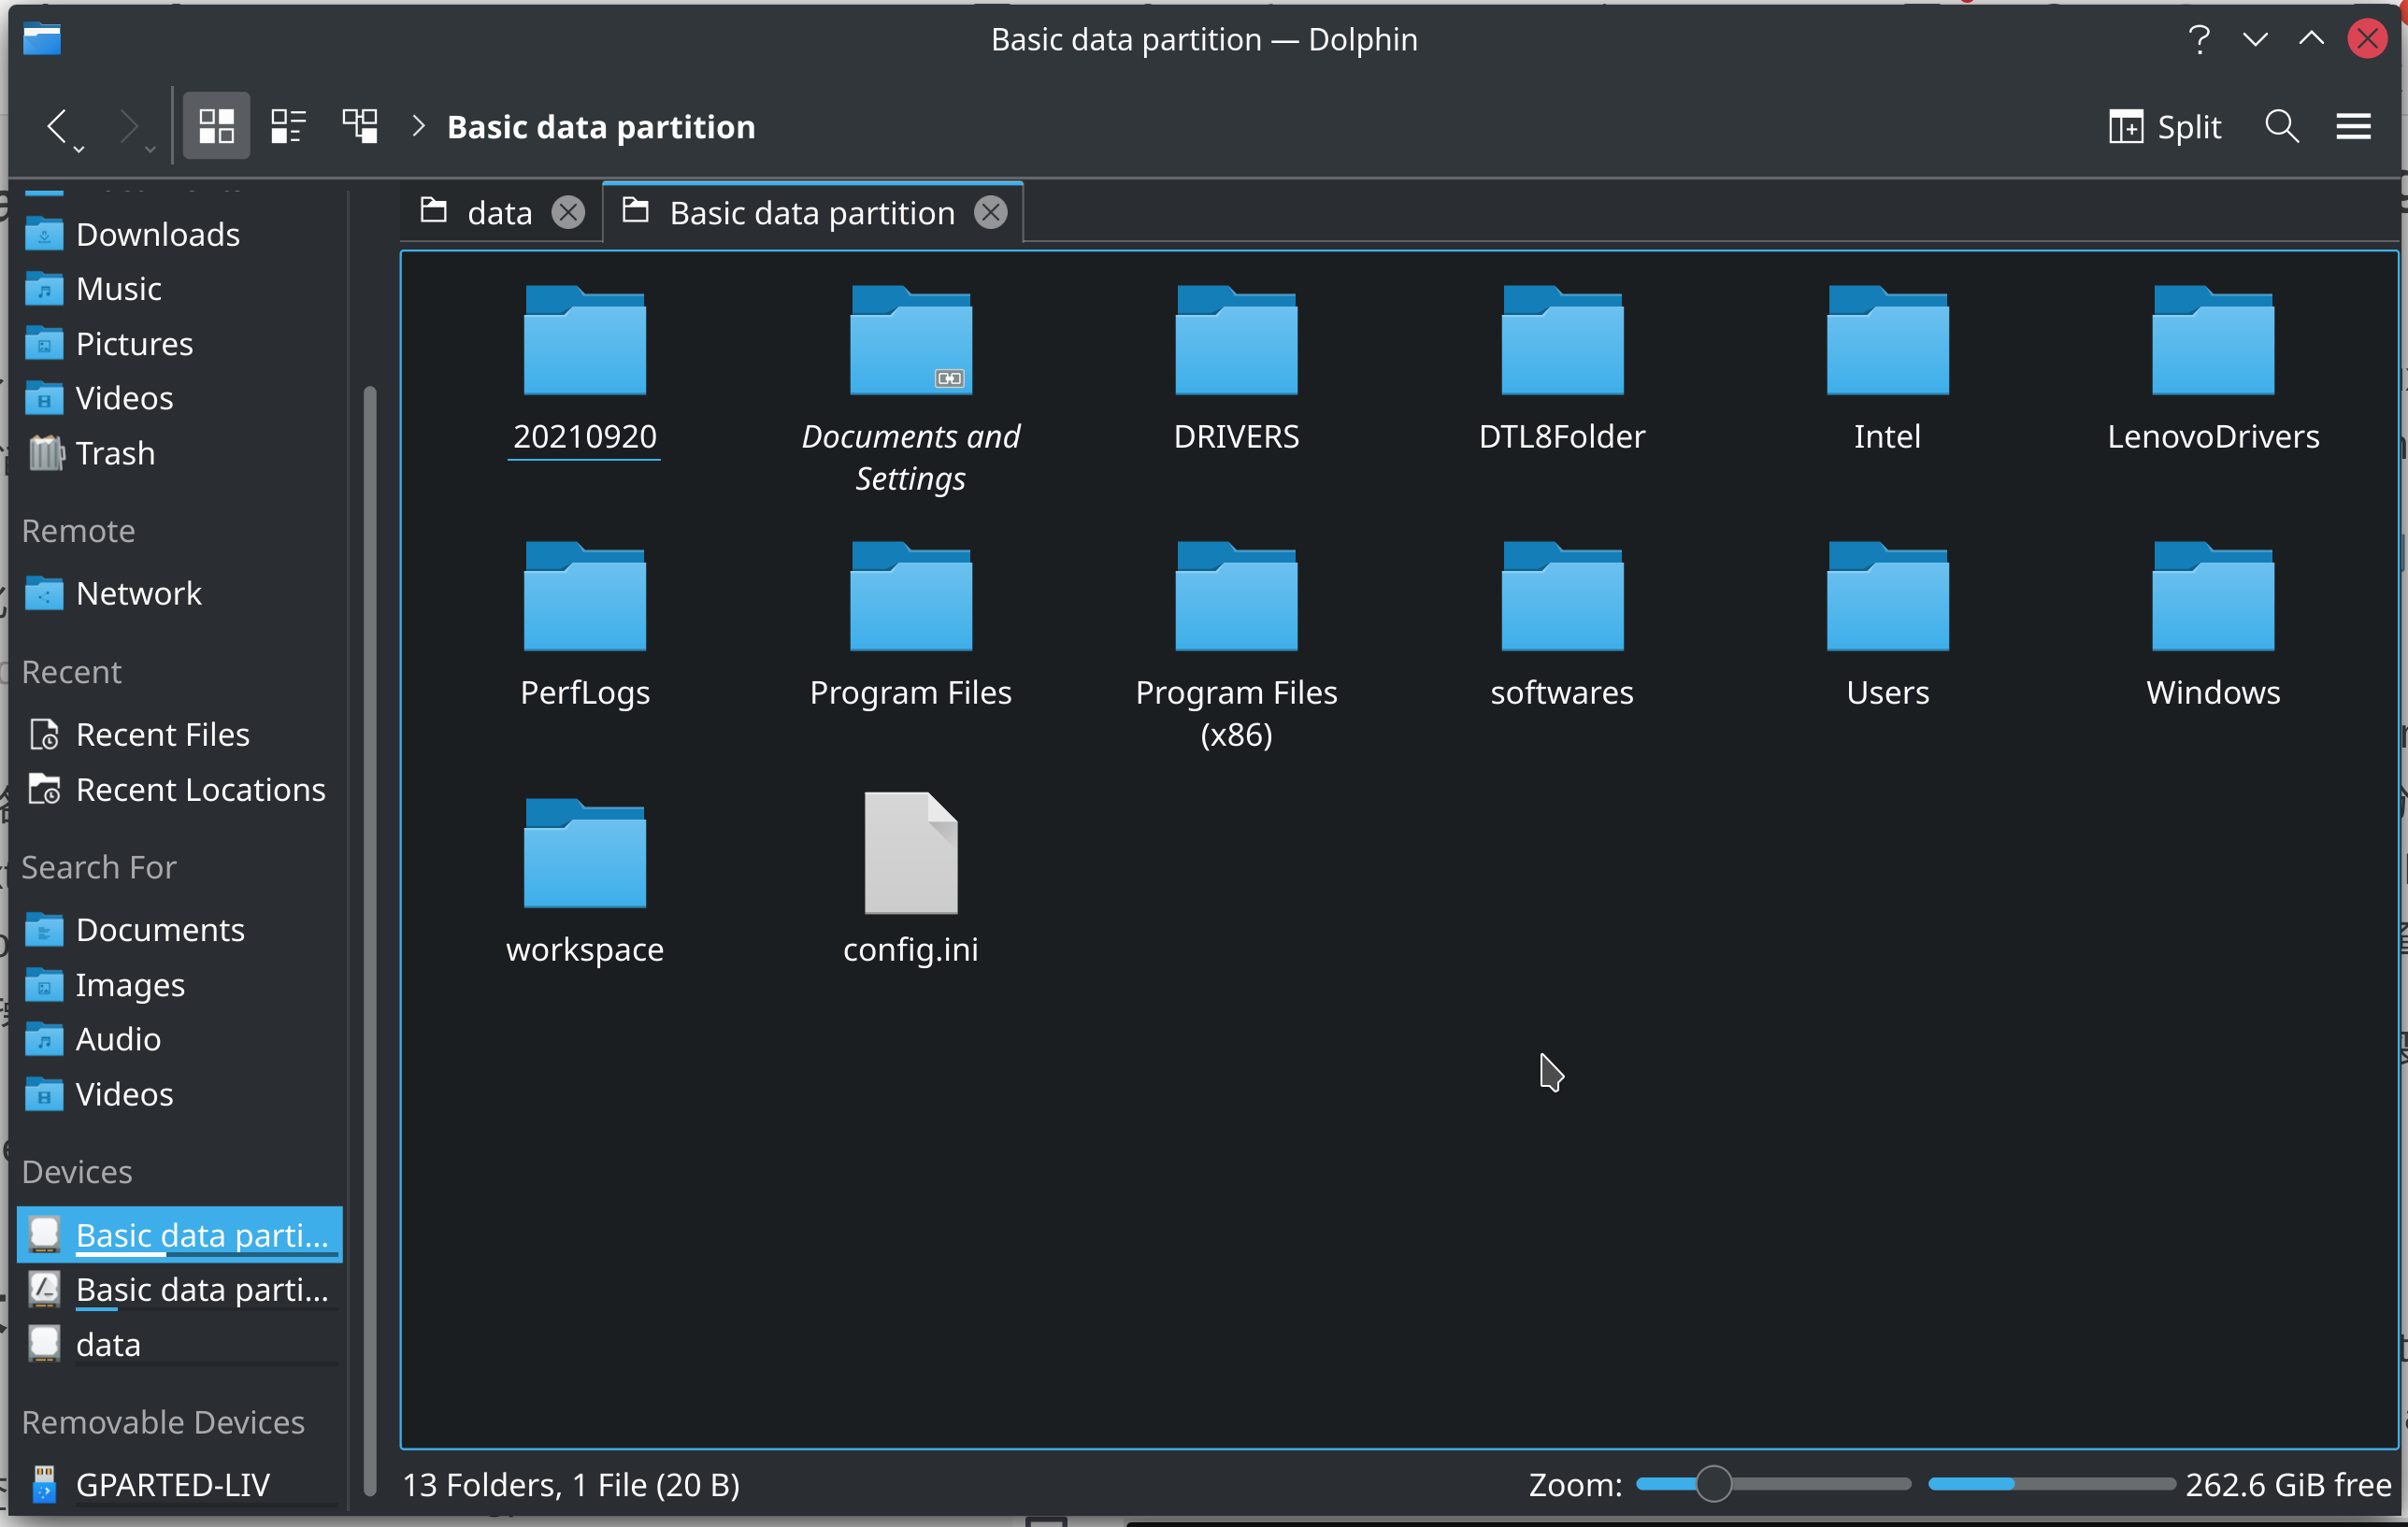Open the GPARTED-LIV removable device
The width and height of the screenshot is (2408, 1527).
click(175, 1484)
